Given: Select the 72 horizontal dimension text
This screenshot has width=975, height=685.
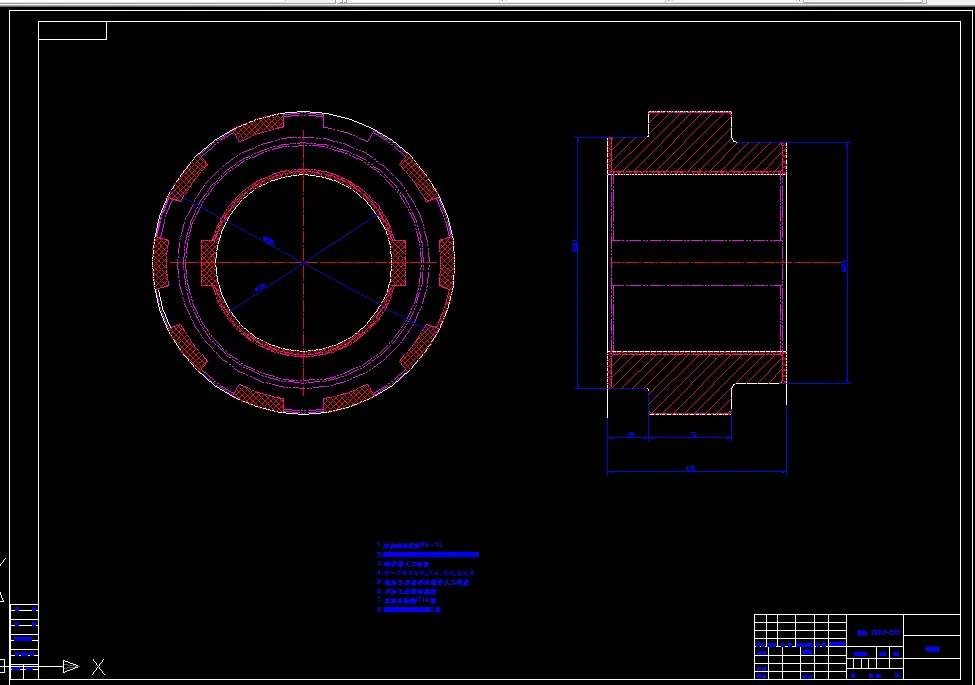Looking at the screenshot, I should [693, 434].
